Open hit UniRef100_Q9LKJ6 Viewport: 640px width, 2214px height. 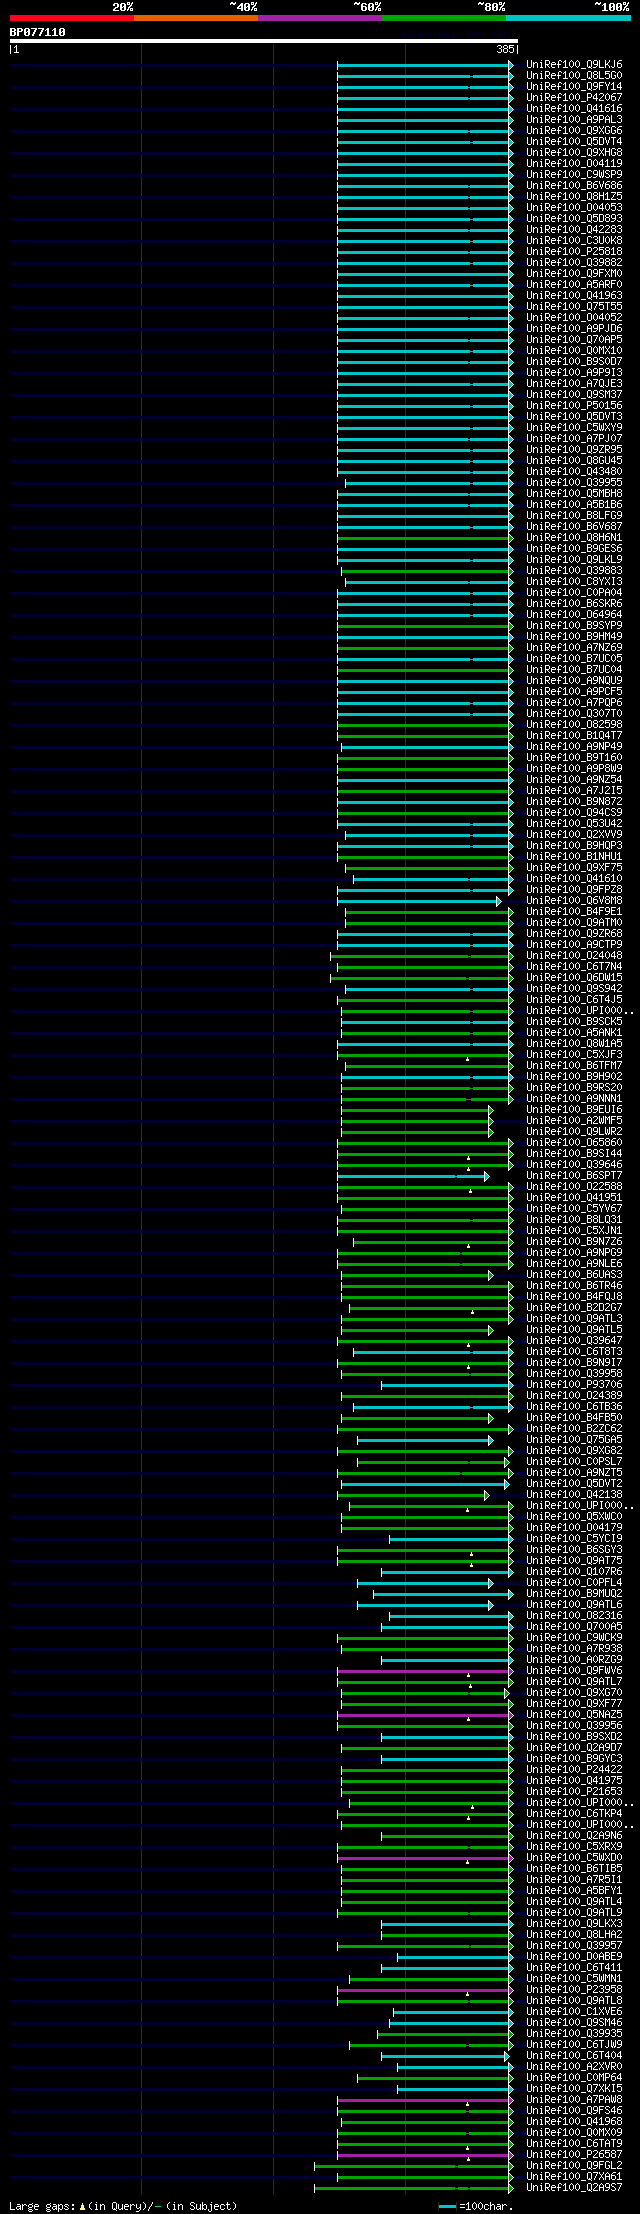pyautogui.click(x=574, y=64)
